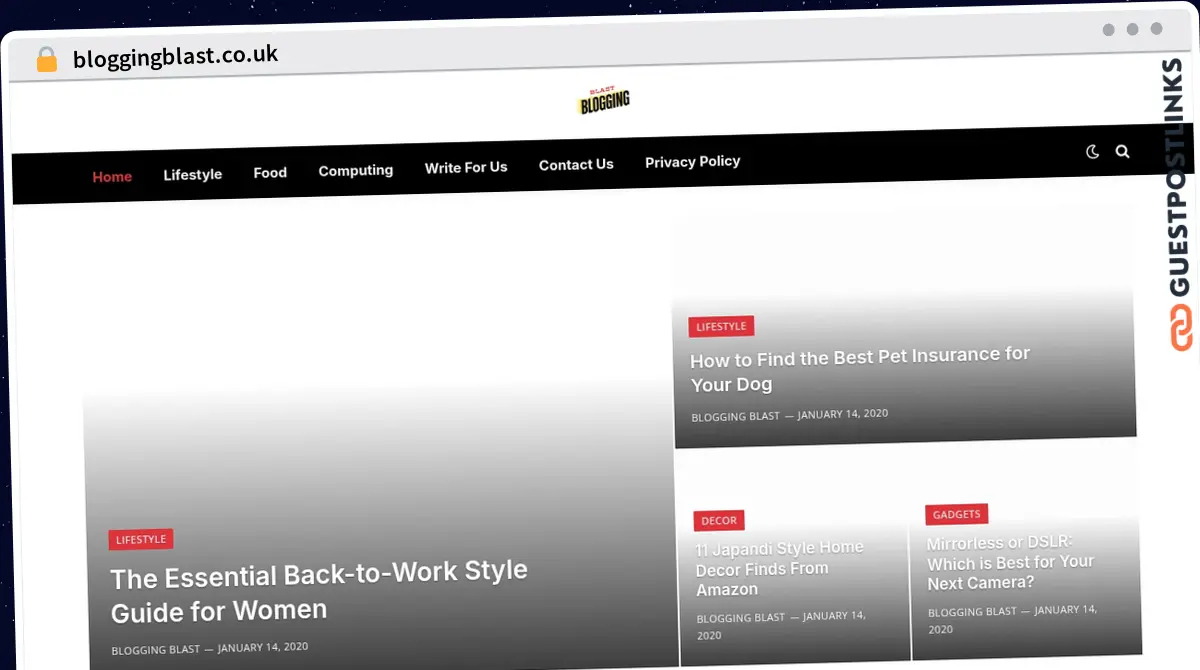
Task: Open site search via the magnifier icon
Action: (1122, 152)
